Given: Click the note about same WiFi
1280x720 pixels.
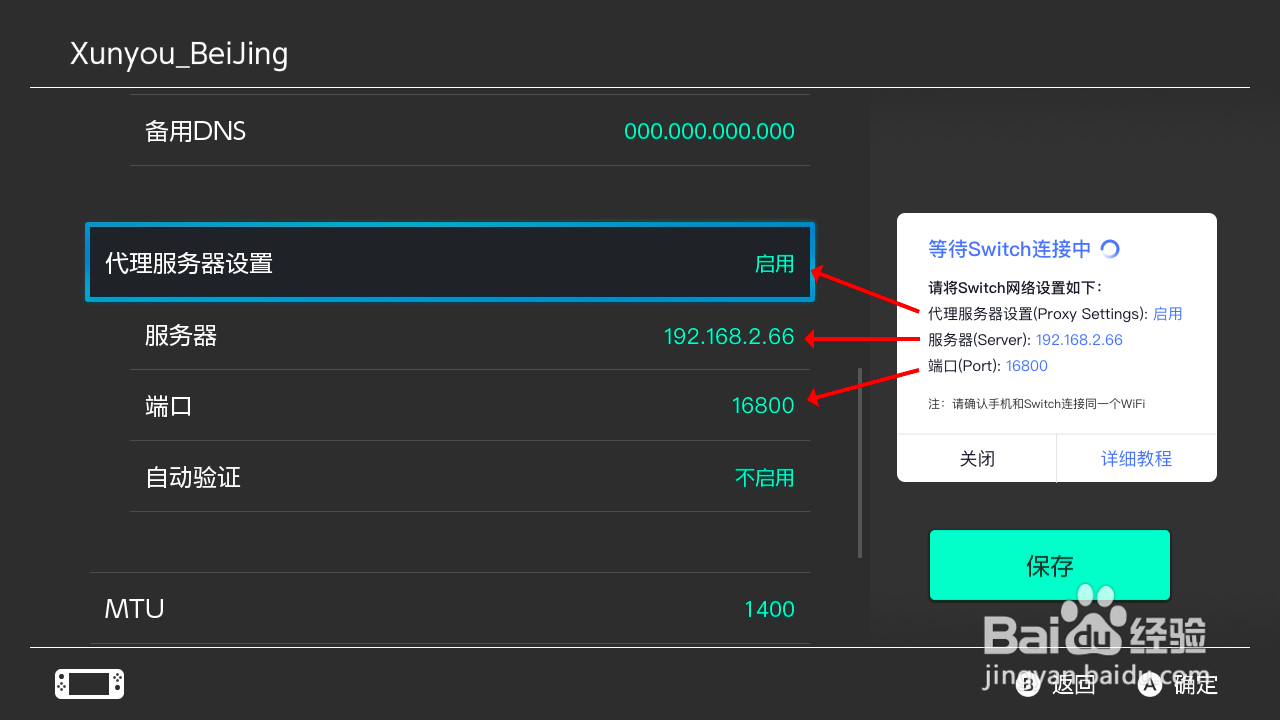Looking at the screenshot, I should (1036, 404).
